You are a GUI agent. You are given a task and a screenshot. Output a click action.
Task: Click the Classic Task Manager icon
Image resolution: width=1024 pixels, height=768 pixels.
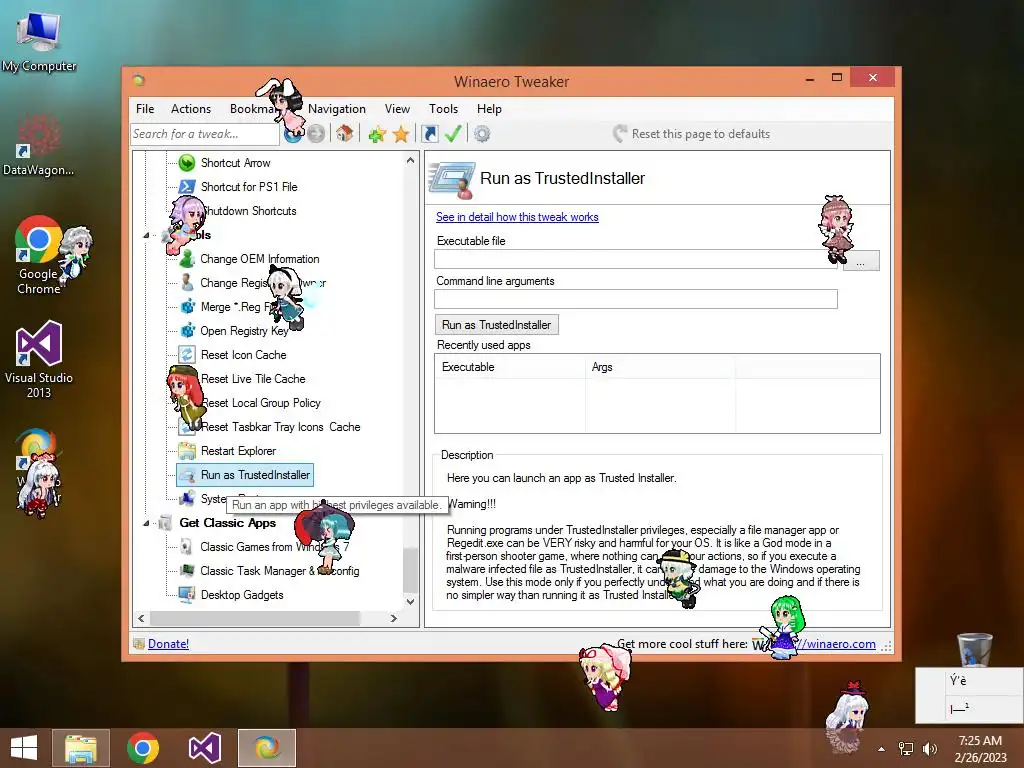coord(187,571)
